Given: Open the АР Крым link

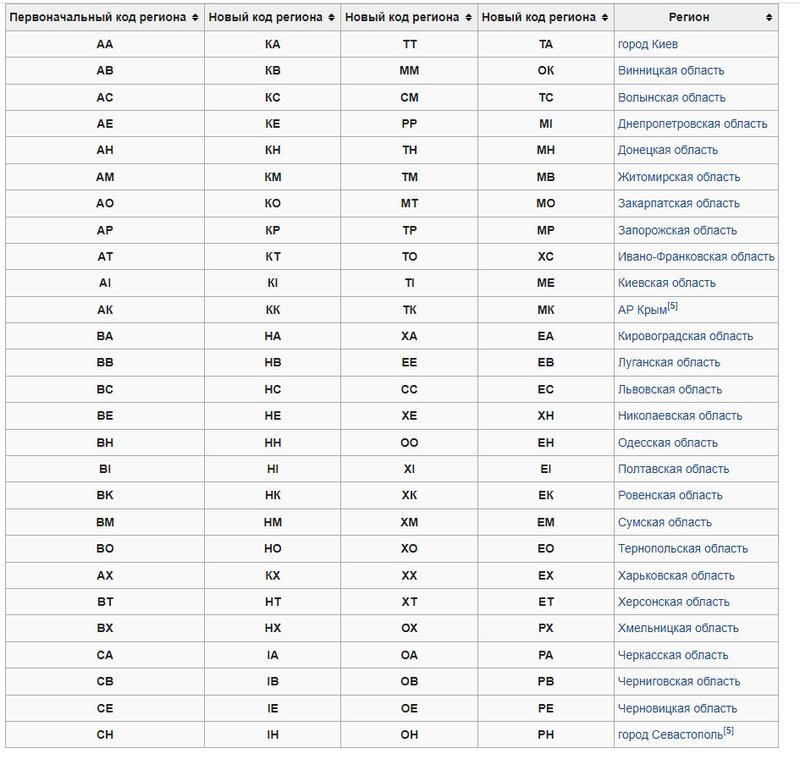Looking at the screenshot, I should tap(642, 310).
